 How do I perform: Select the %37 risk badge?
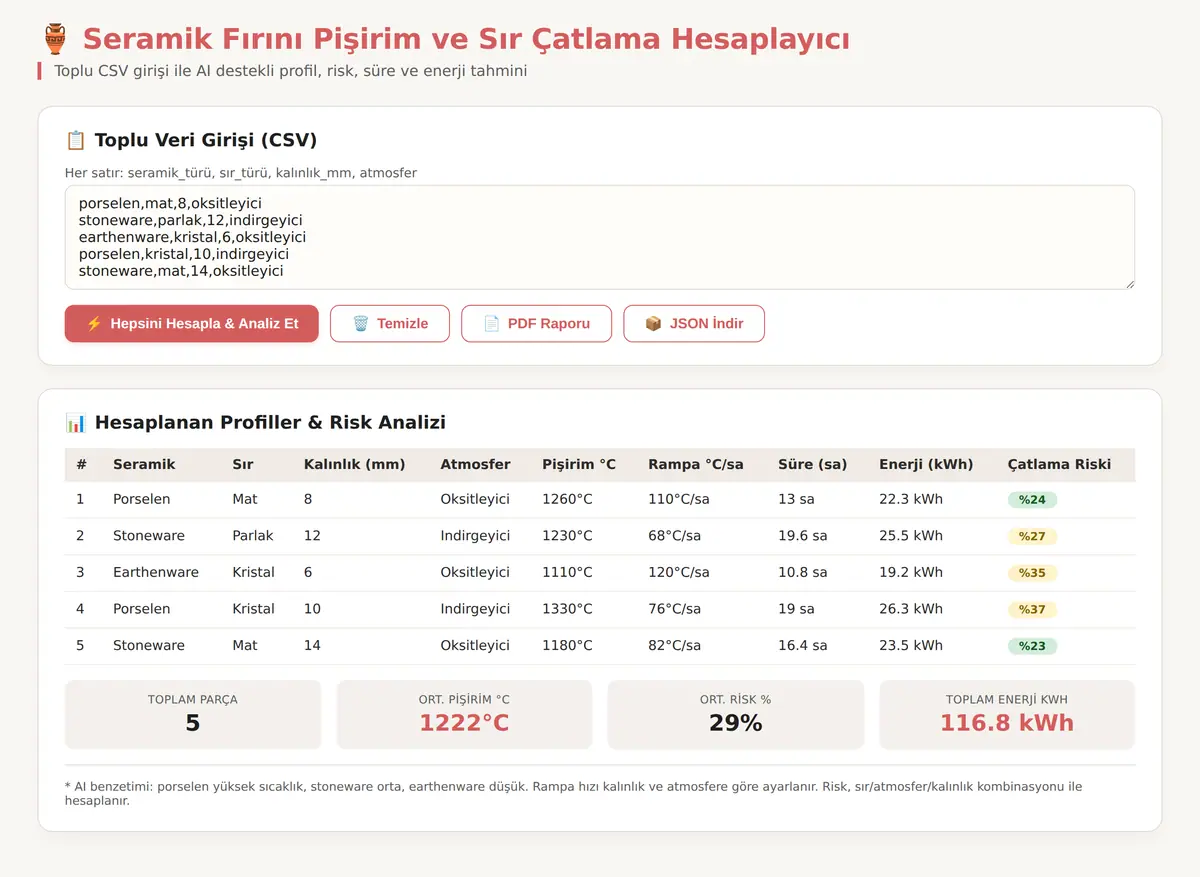click(x=1032, y=610)
